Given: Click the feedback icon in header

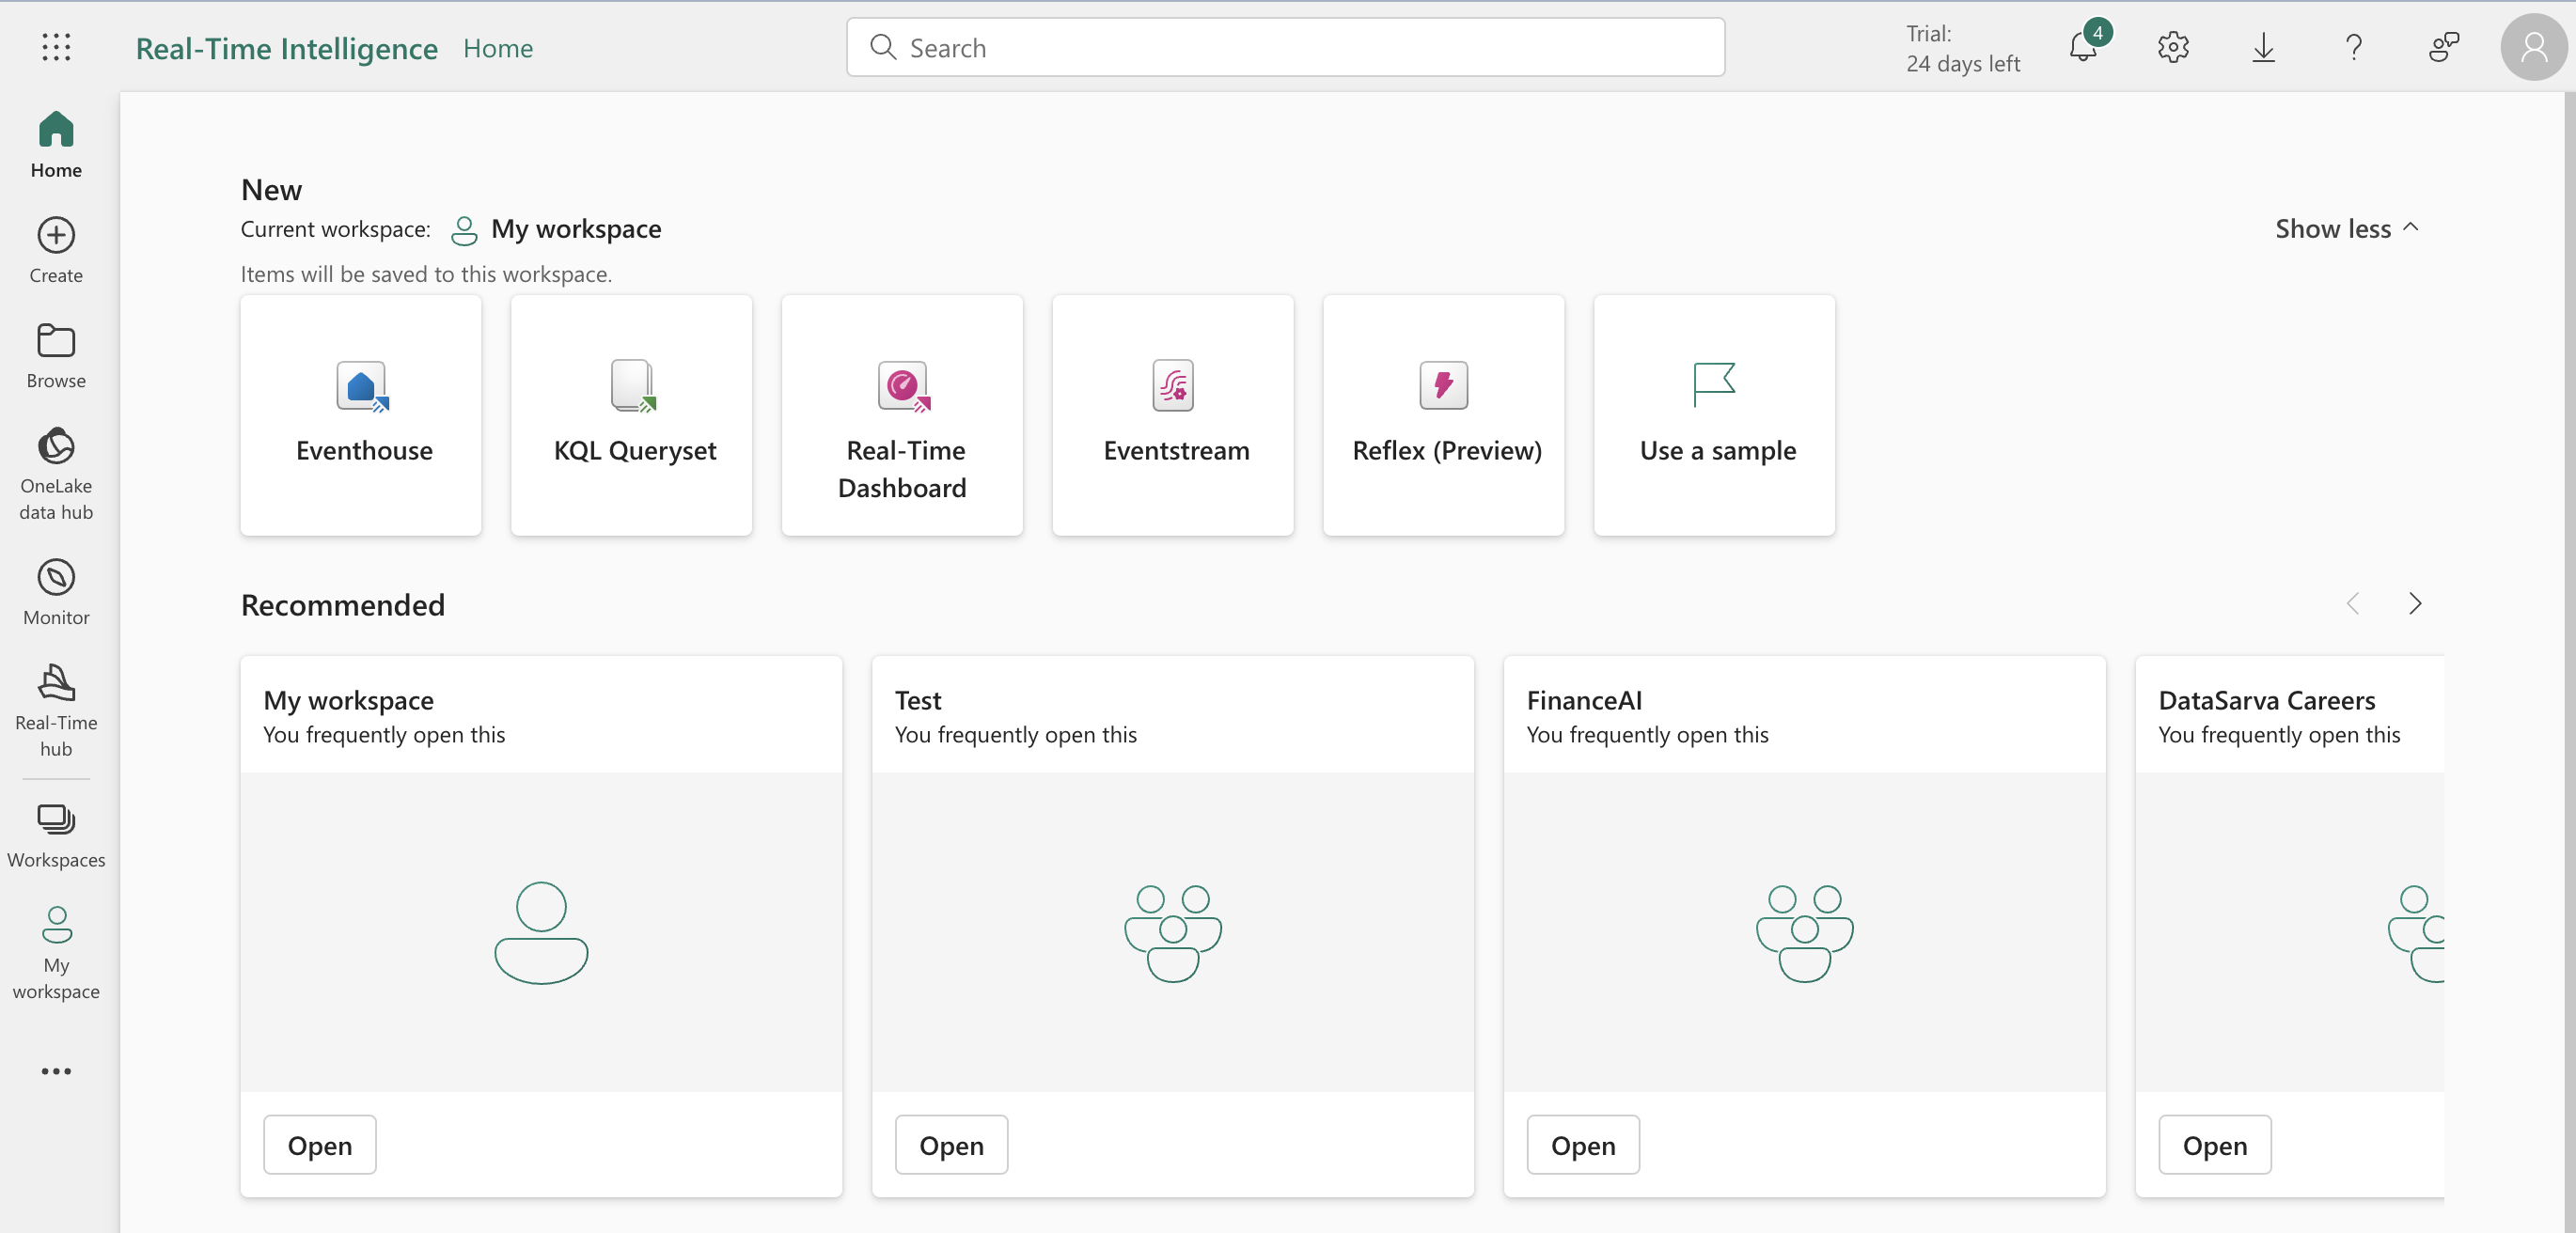Looking at the screenshot, I should (2443, 47).
